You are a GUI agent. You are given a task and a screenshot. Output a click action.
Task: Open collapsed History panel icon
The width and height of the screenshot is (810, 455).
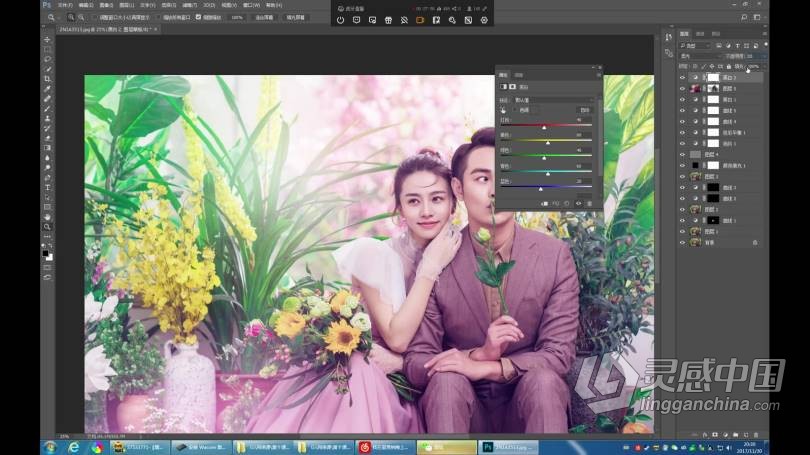669,37
